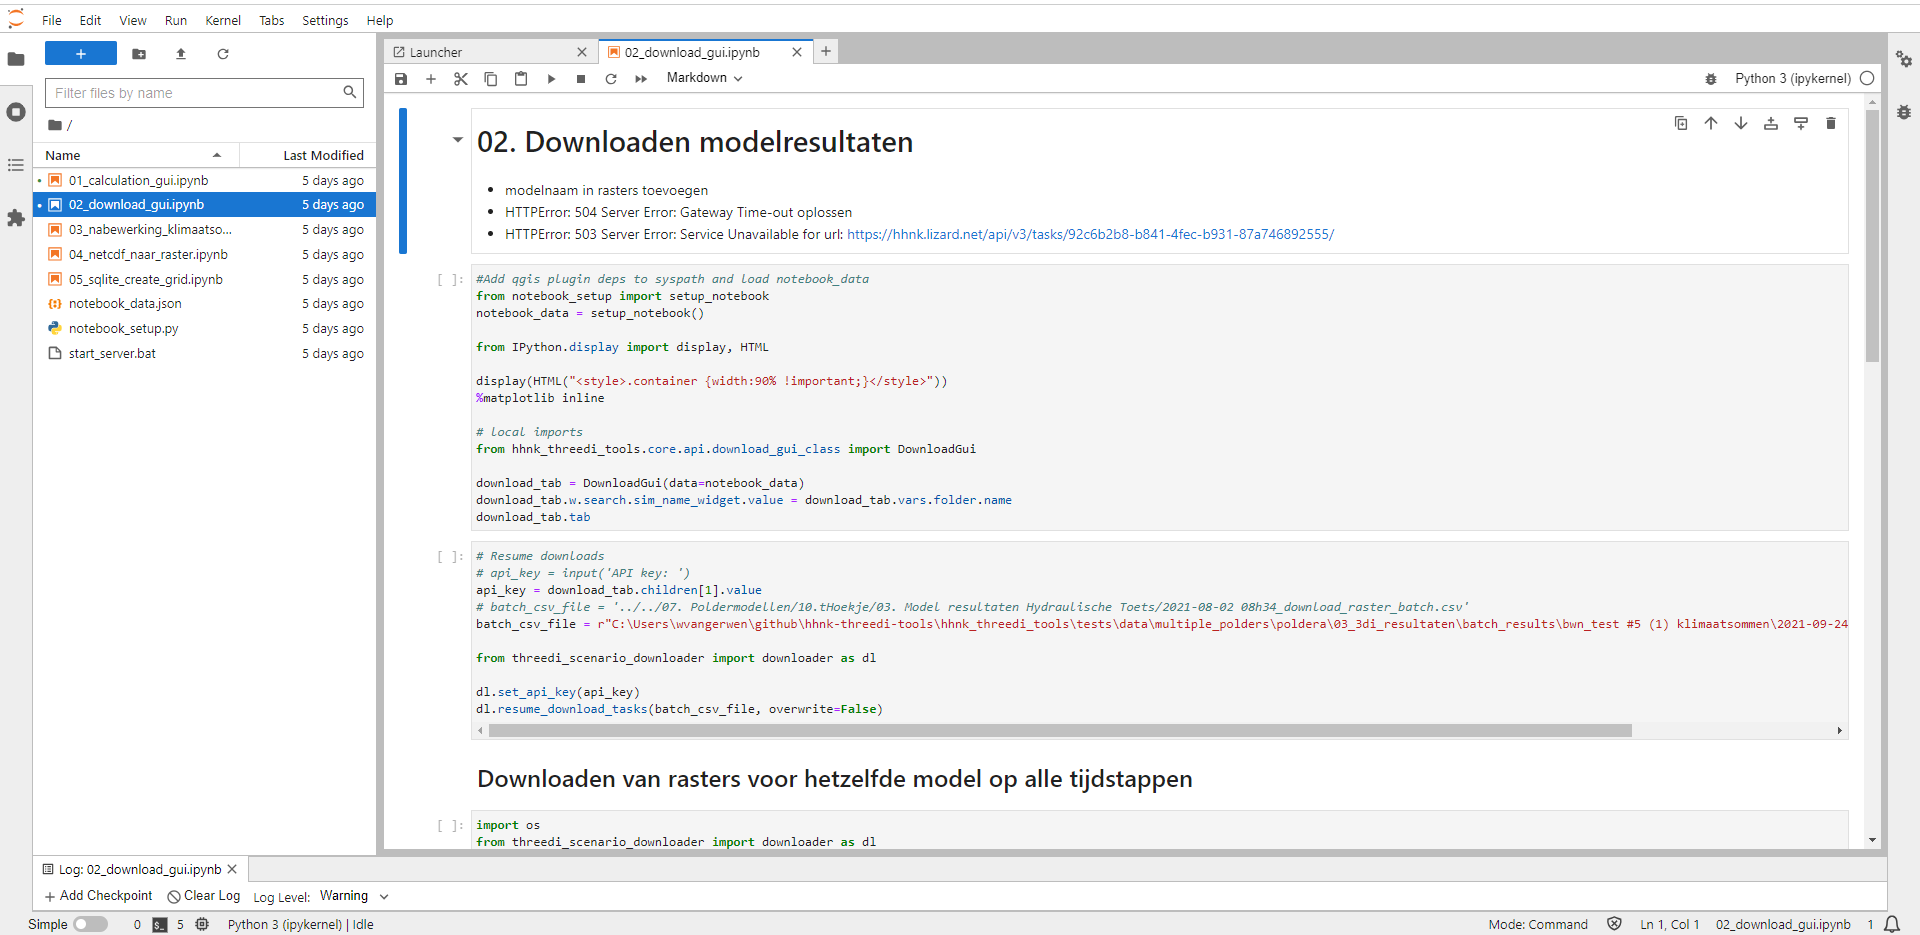Click the Filter files by name field
Viewport: 1920px width, 935px height.
[204, 93]
